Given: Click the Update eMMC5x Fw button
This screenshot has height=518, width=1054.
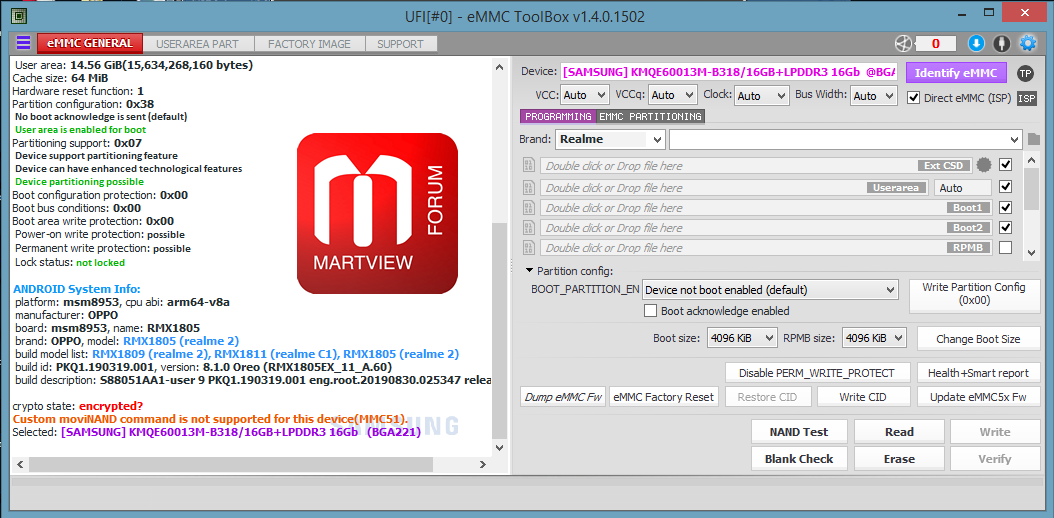Looking at the screenshot, I should (x=978, y=396).
